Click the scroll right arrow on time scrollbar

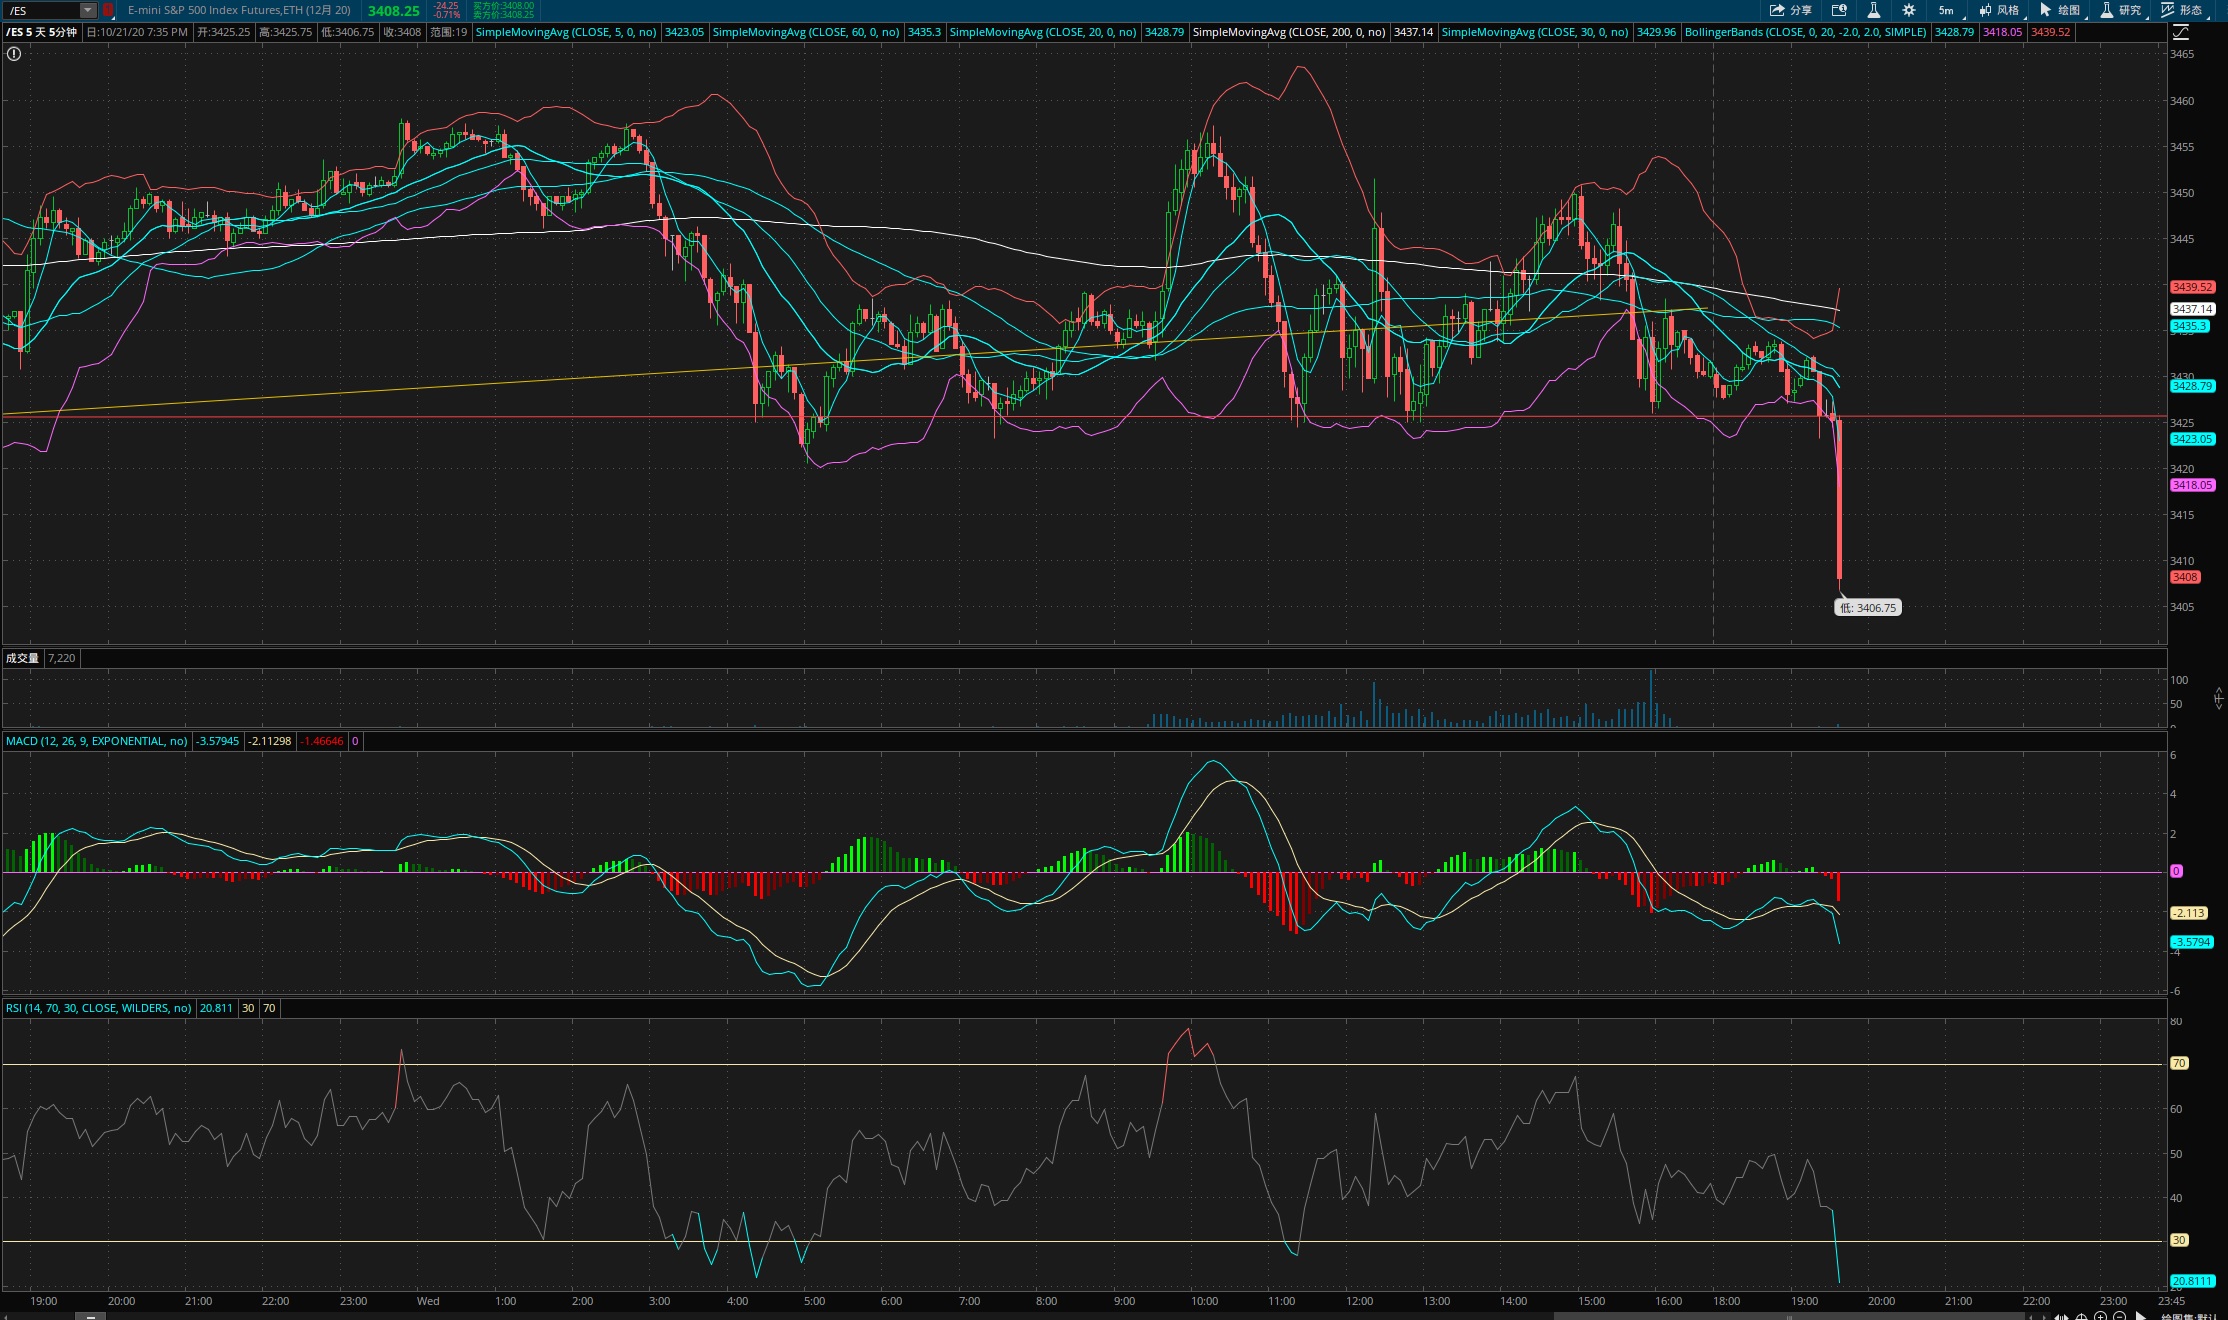tap(2044, 1316)
